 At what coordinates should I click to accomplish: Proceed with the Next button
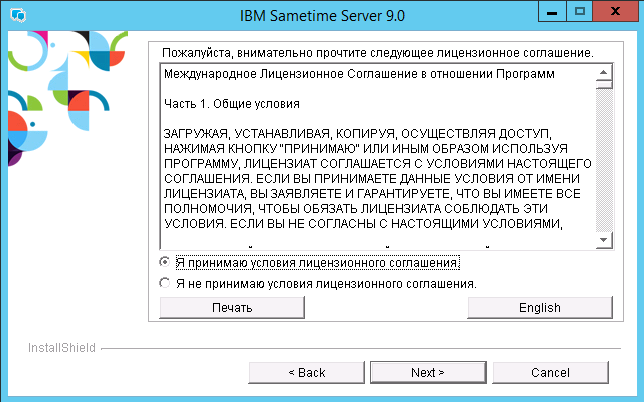[428, 372]
